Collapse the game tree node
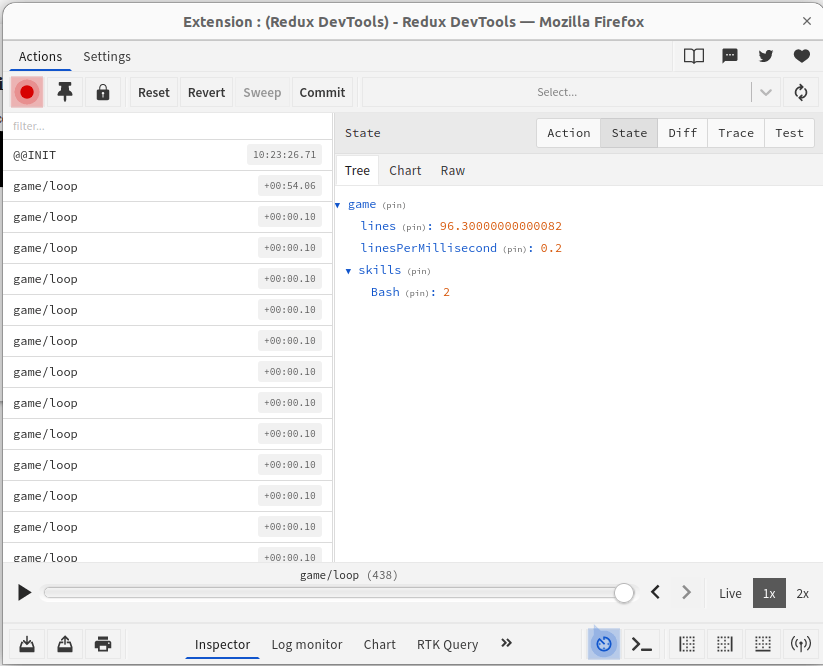Screen dimensions: 823x666 click(337, 205)
